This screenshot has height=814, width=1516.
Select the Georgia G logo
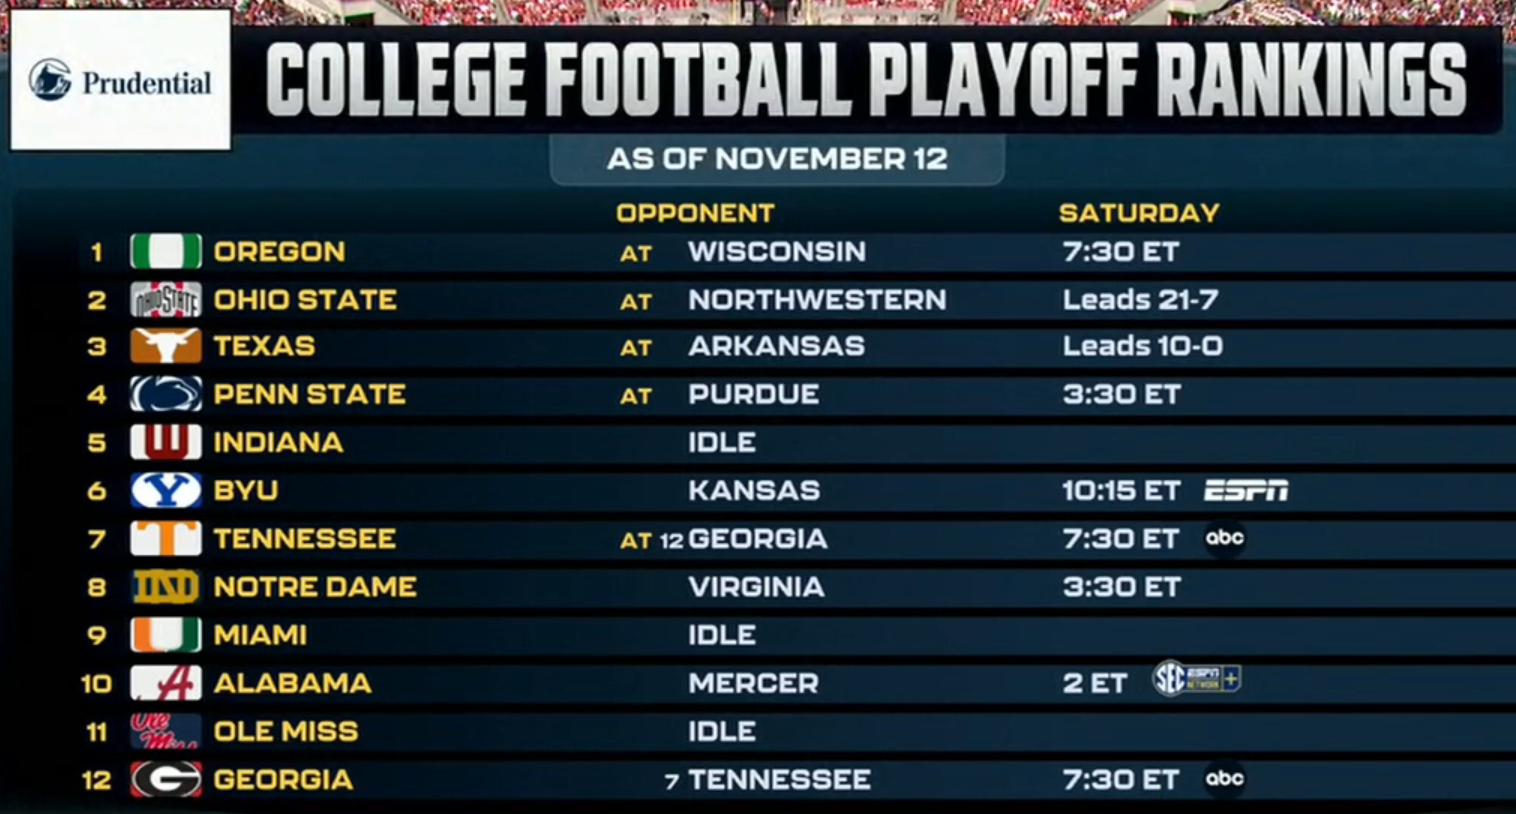point(166,779)
